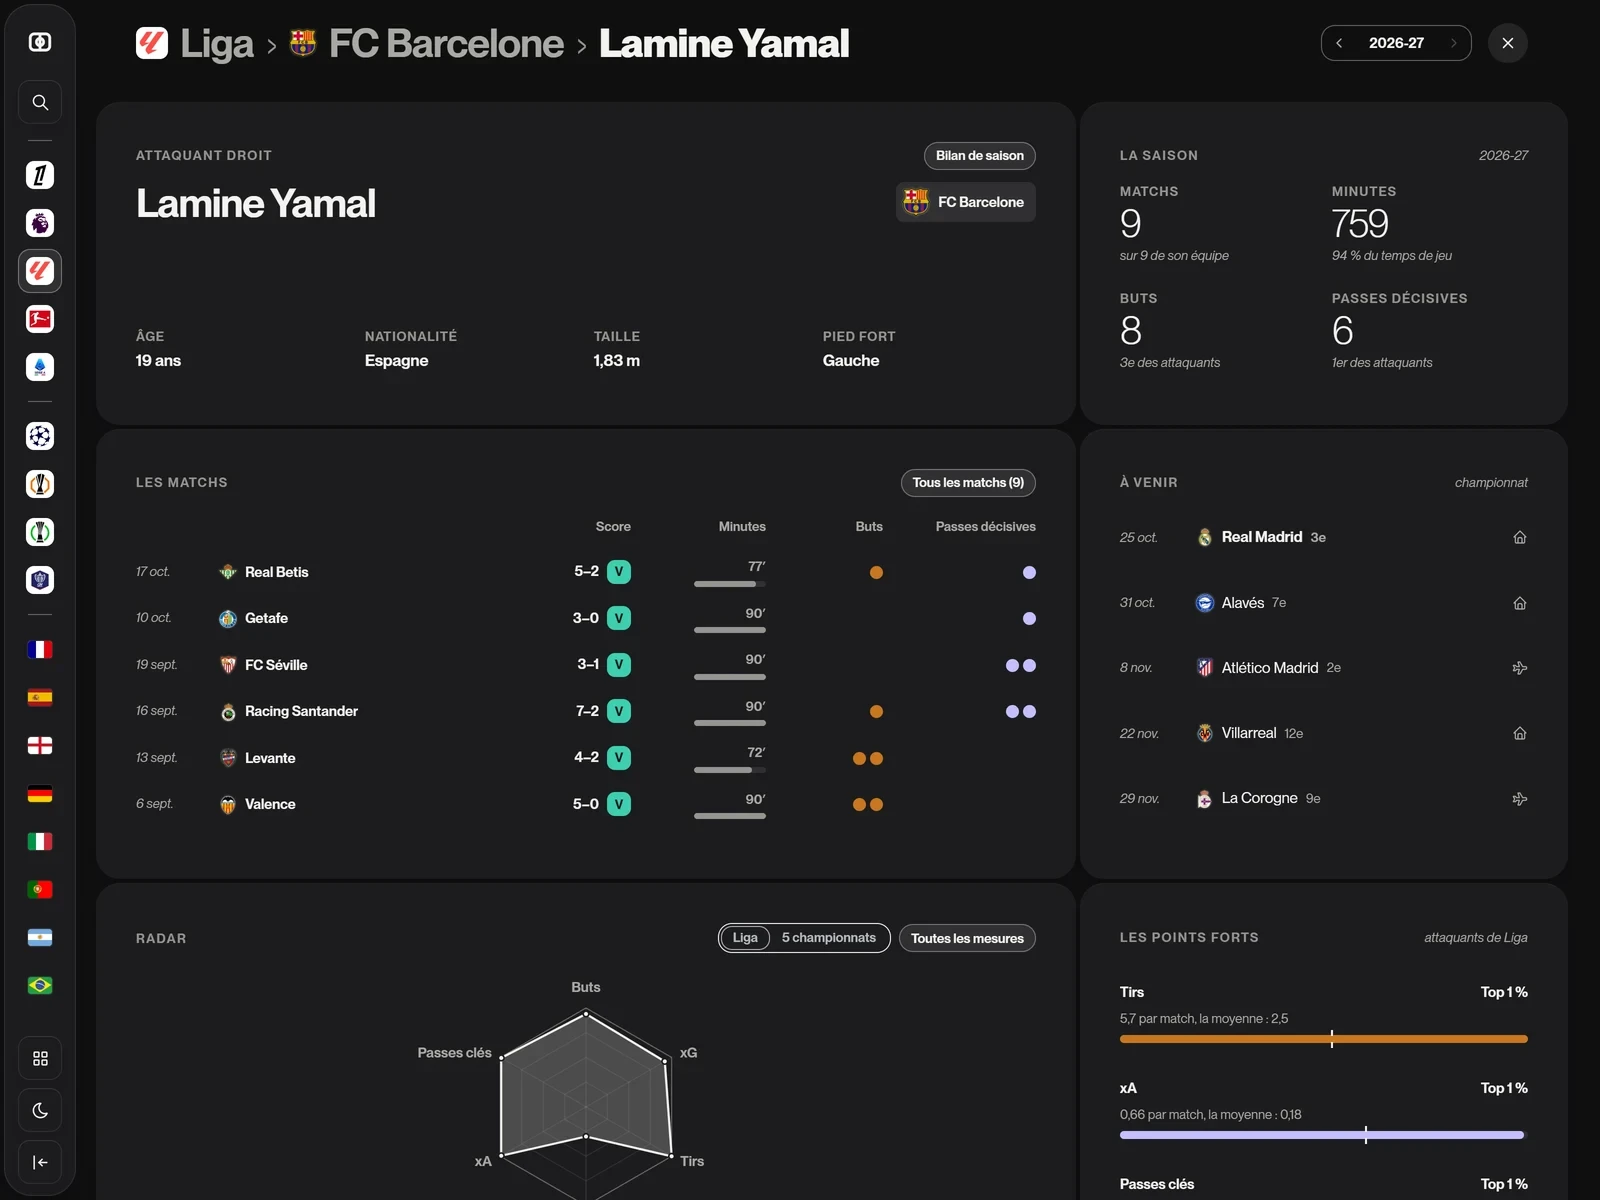The height and width of the screenshot is (1200, 1600).
Task: Open the Racing Santander 7–2 match row
Action: pyautogui.click(x=586, y=711)
